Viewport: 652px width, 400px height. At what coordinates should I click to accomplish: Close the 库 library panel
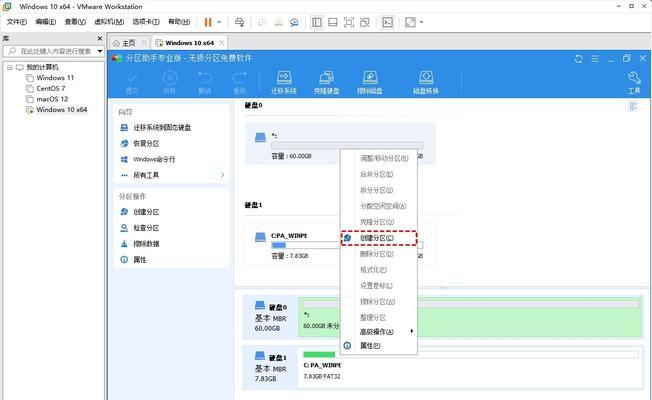click(100, 38)
